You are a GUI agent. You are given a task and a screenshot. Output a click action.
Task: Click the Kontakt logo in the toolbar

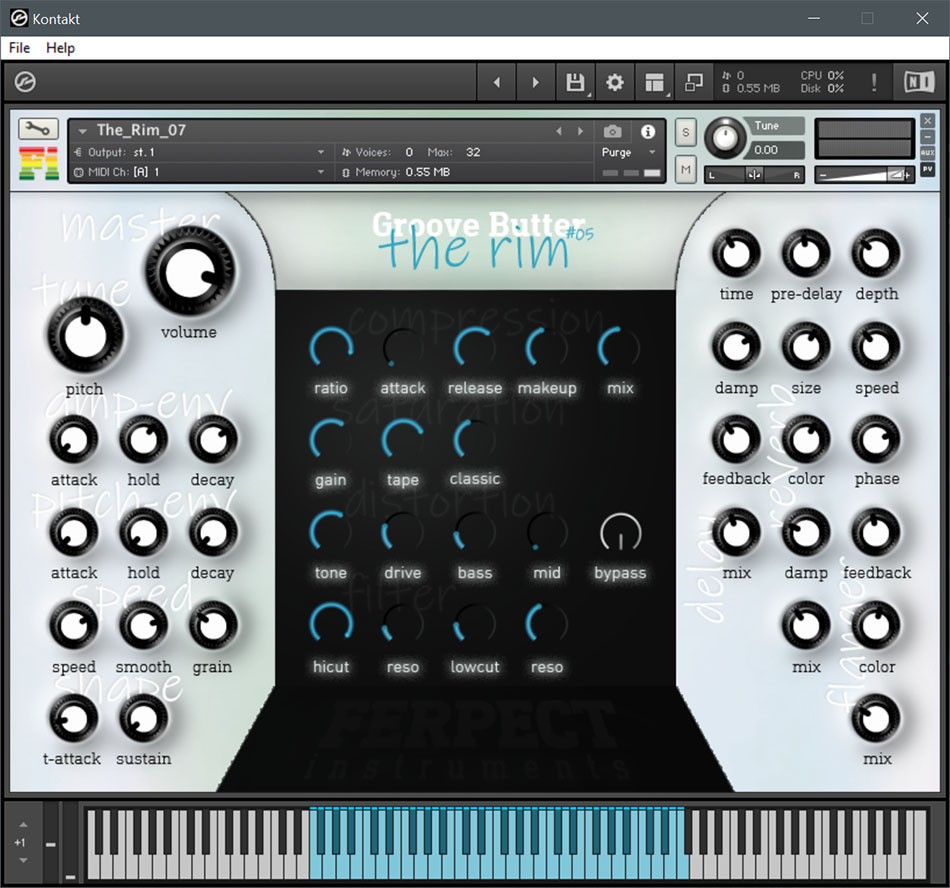click(x=25, y=82)
